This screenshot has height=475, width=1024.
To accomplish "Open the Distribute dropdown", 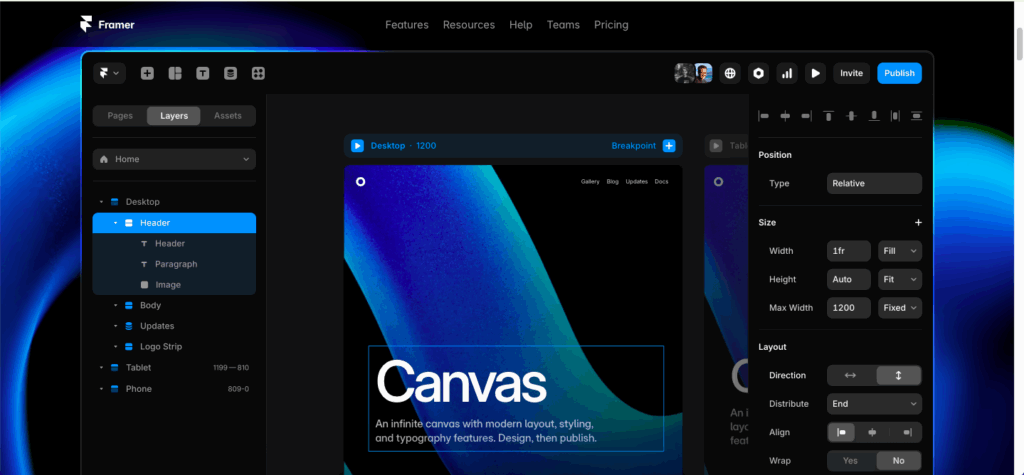I will (x=874, y=404).
